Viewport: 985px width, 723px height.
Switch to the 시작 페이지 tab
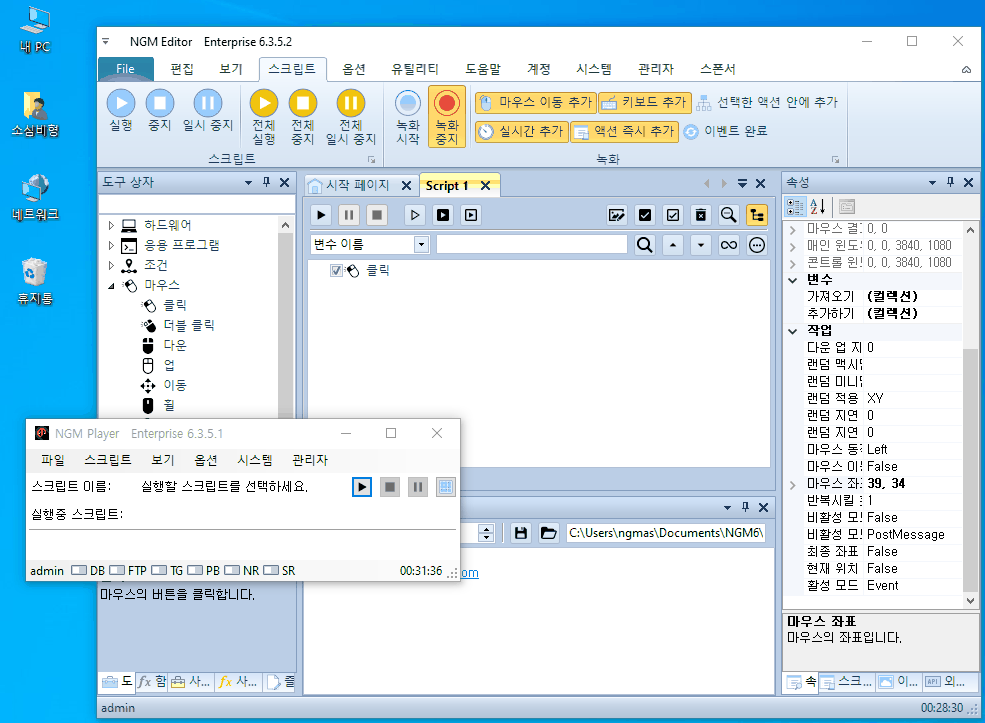[x=357, y=185]
